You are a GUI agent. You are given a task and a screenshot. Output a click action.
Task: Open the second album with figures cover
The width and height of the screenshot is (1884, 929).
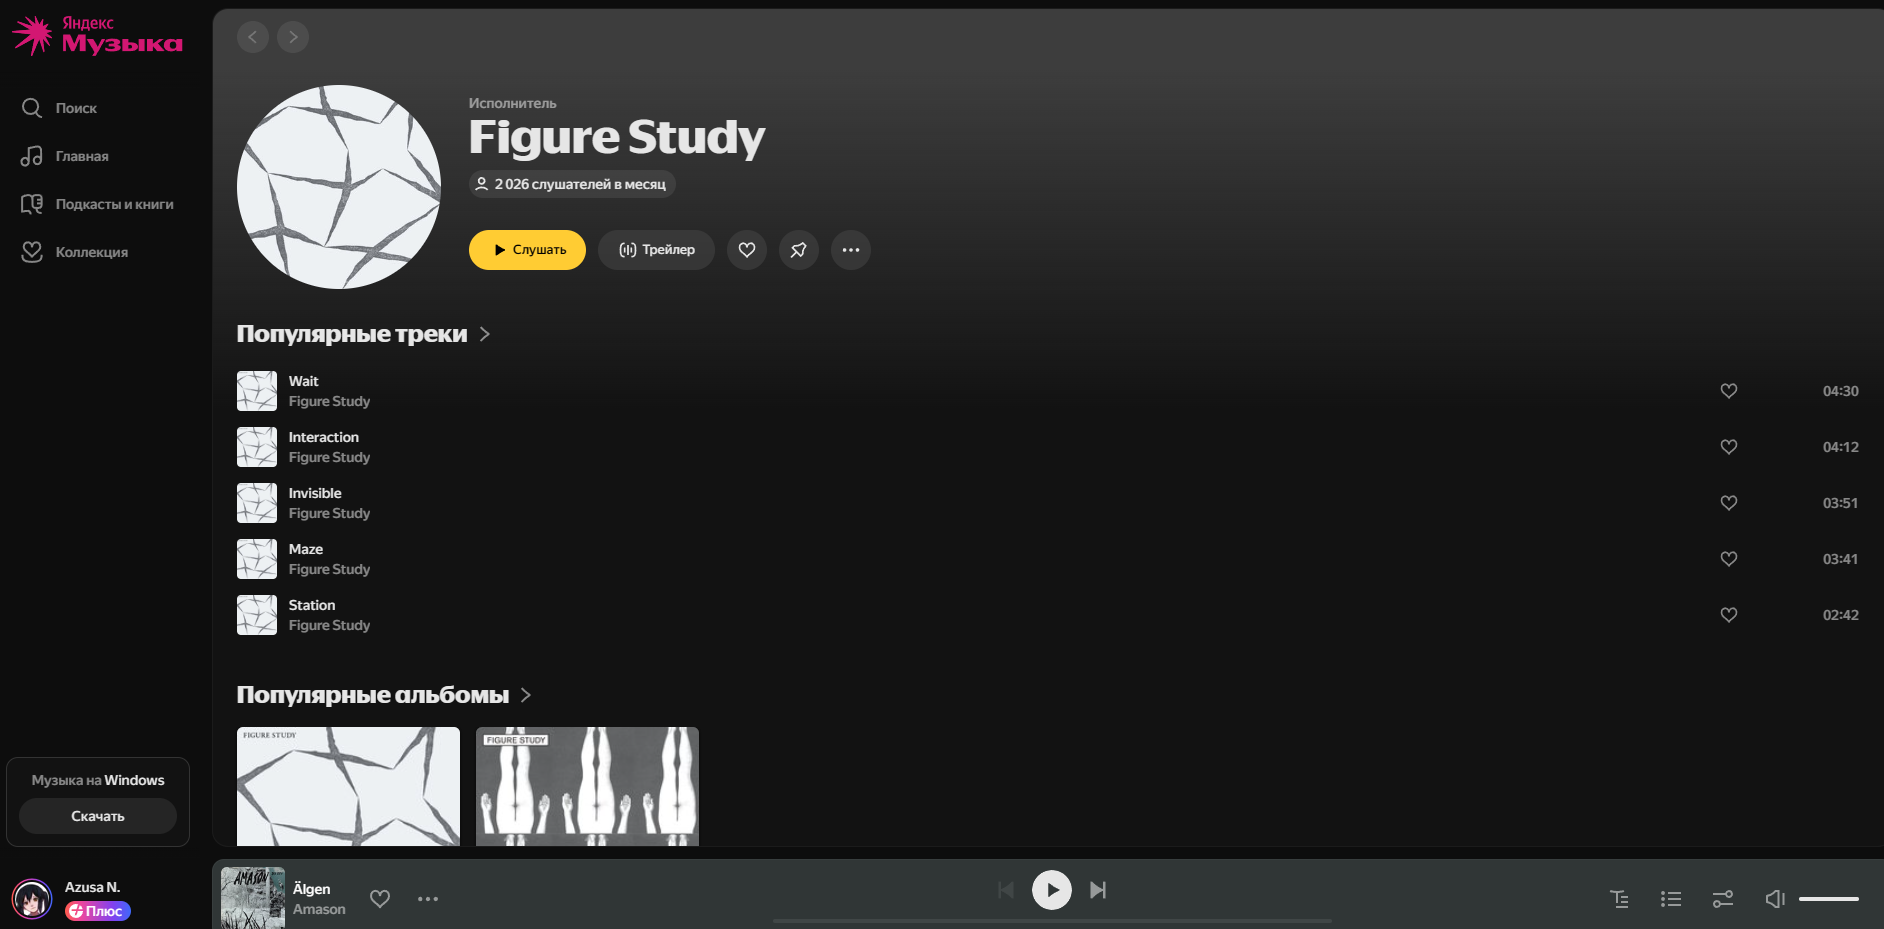click(587, 787)
